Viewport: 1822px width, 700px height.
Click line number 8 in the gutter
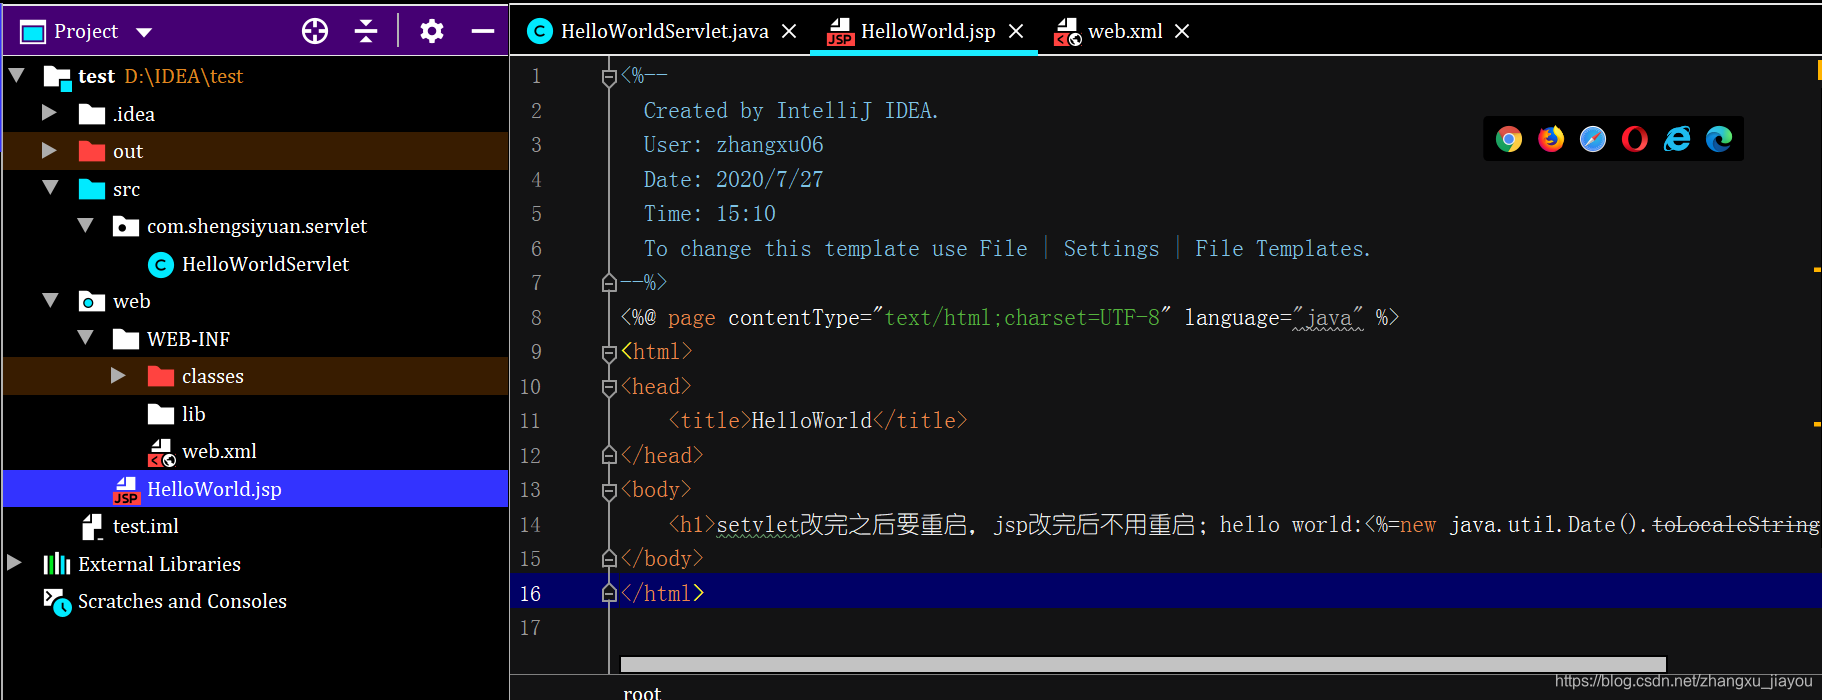pyautogui.click(x=536, y=318)
